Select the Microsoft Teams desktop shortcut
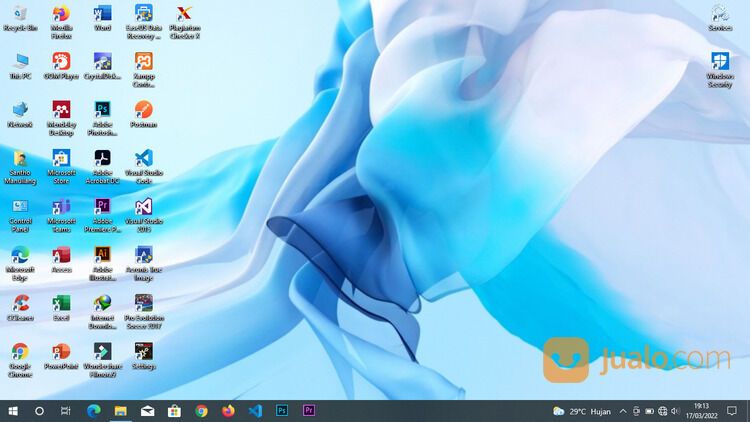 coord(61,215)
